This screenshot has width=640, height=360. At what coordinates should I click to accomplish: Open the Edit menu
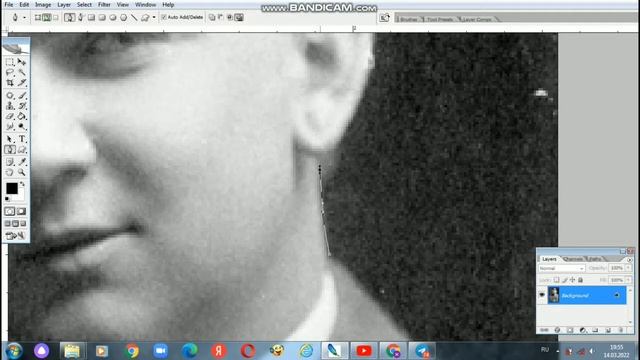[x=24, y=5]
